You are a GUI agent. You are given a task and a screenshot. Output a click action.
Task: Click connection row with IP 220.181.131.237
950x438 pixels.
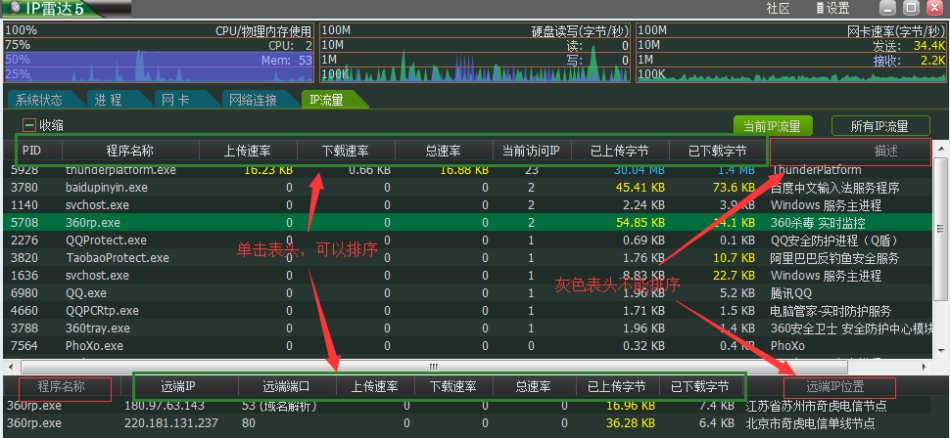[x=473, y=423]
